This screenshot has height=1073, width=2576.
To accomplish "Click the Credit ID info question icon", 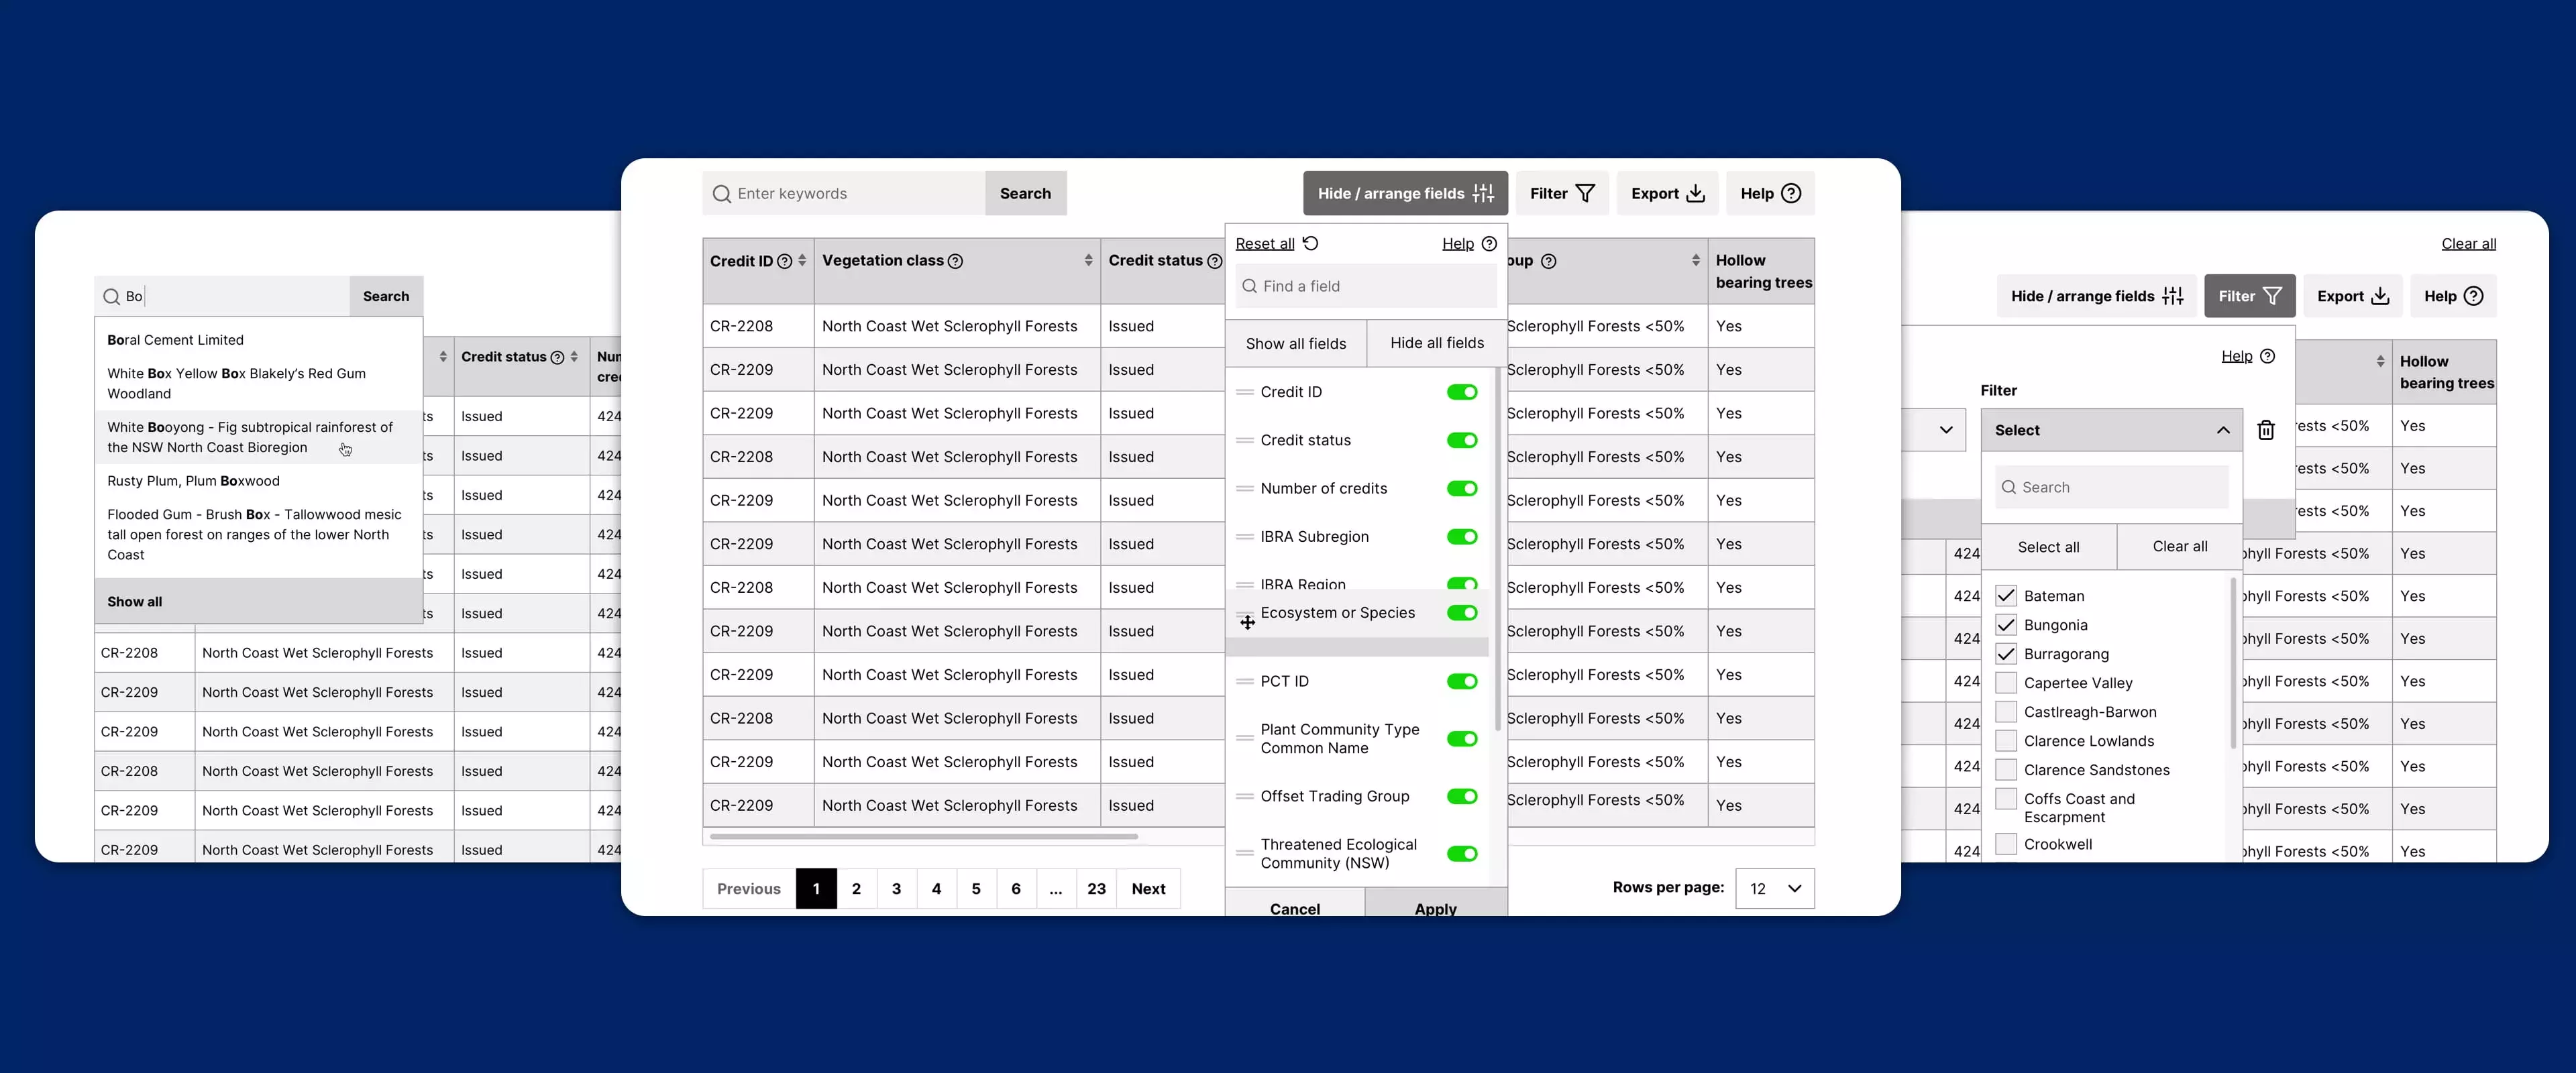I will (x=785, y=261).
